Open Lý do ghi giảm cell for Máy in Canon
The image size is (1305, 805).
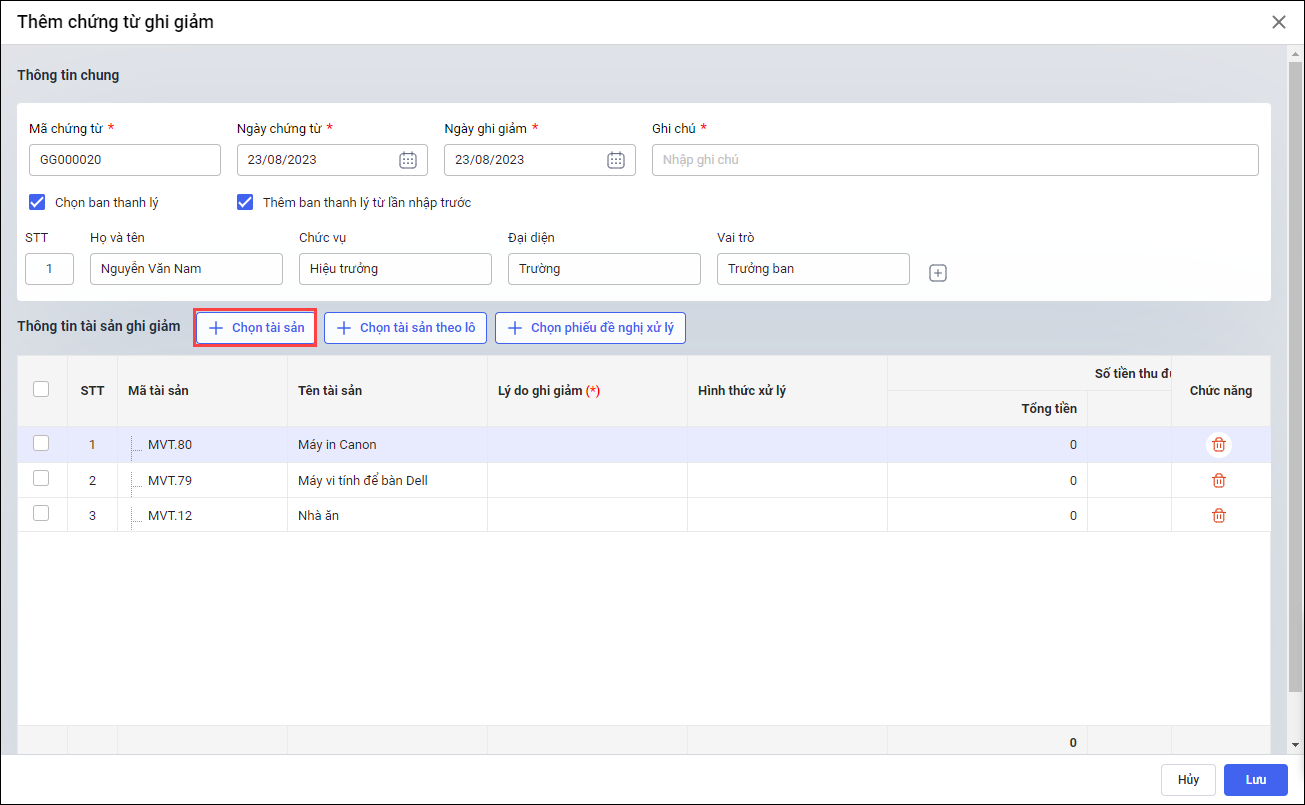pyautogui.click(x=587, y=445)
